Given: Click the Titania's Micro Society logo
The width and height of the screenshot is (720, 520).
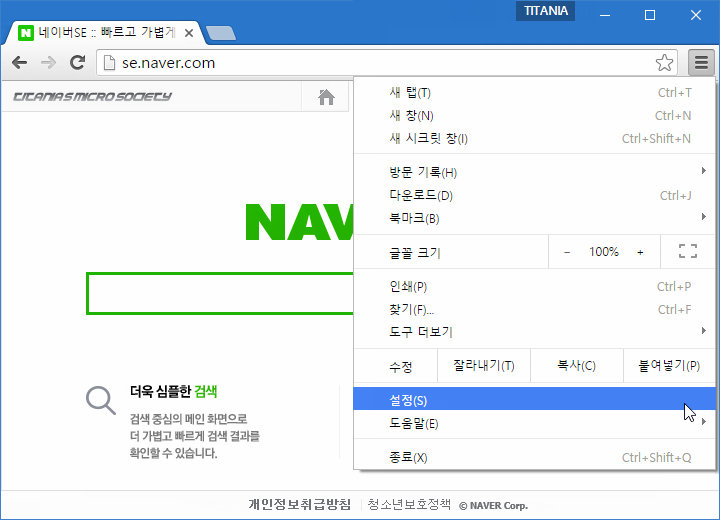Looking at the screenshot, I should (92, 96).
